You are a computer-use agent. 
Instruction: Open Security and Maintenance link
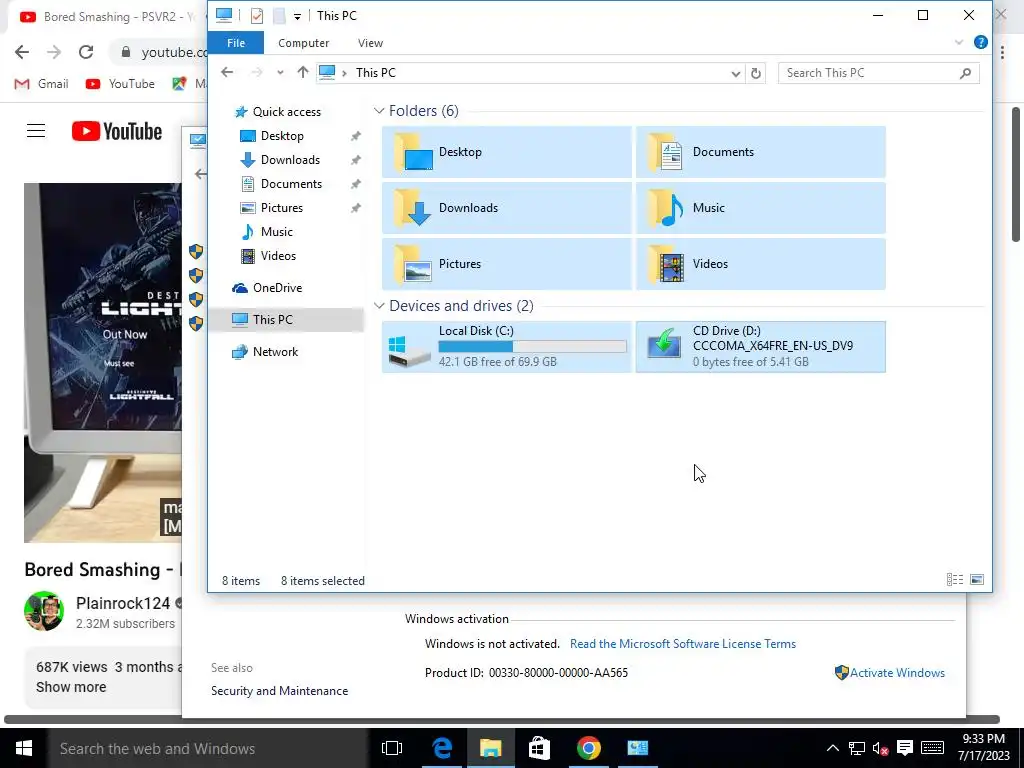click(280, 691)
